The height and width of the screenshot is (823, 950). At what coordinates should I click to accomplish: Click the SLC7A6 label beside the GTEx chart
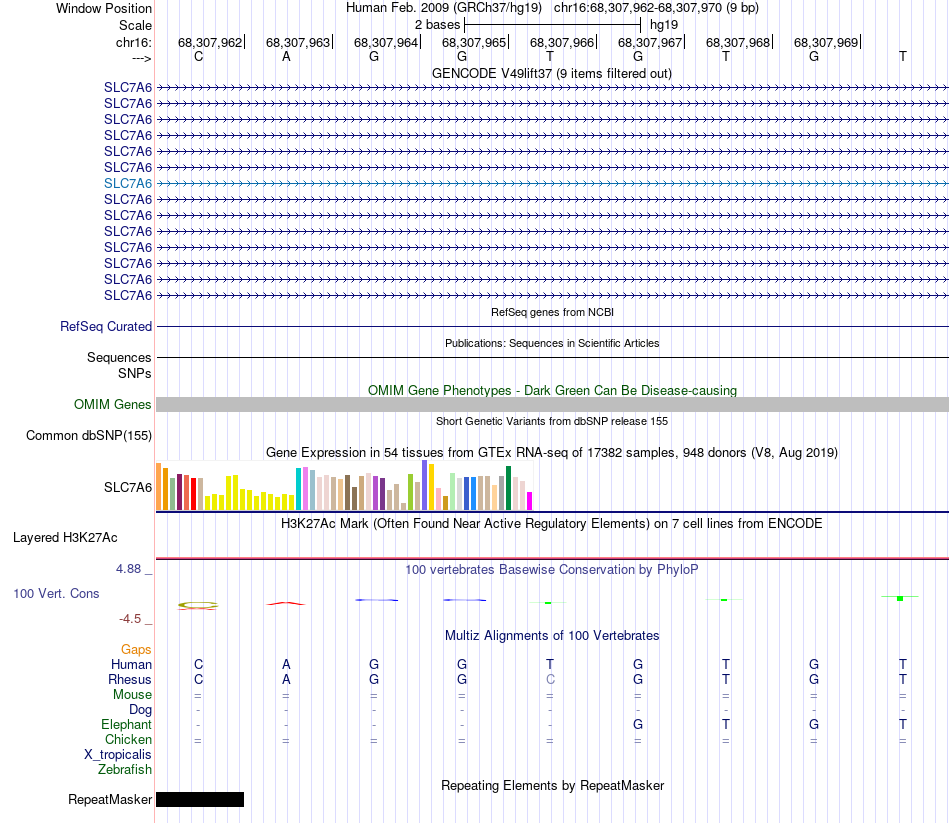(128, 487)
